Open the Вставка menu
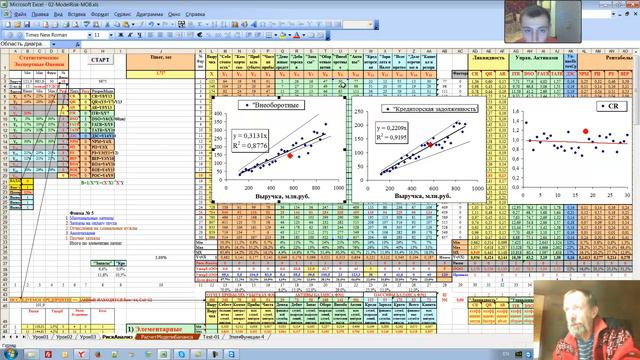Screen dimensions: 640x360 point(77,14)
